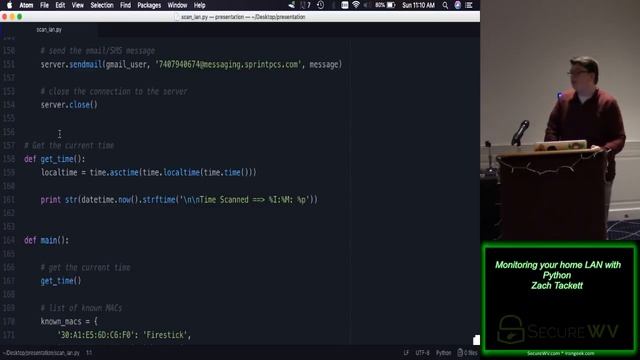Open the Wi-Fi status menu
Viewport: 640px width, 360px height.
pyautogui.click(x=356, y=5)
